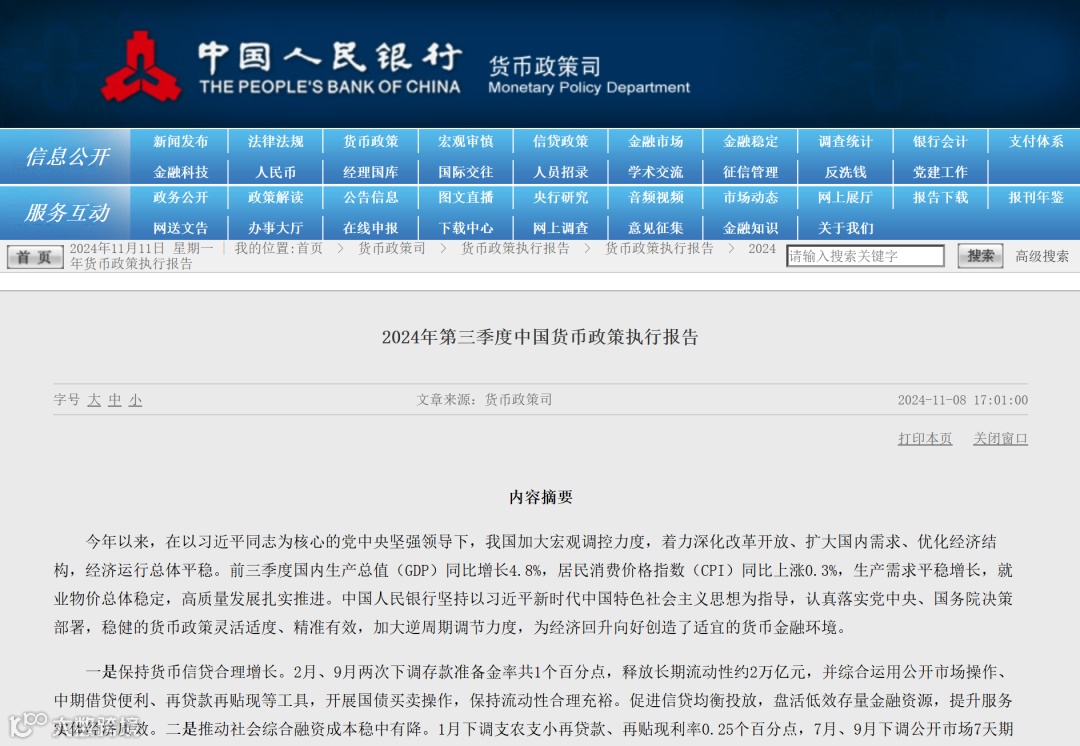Open 办事大厅 menu item
The image size is (1080, 746).
pyautogui.click(x=276, y=228)
